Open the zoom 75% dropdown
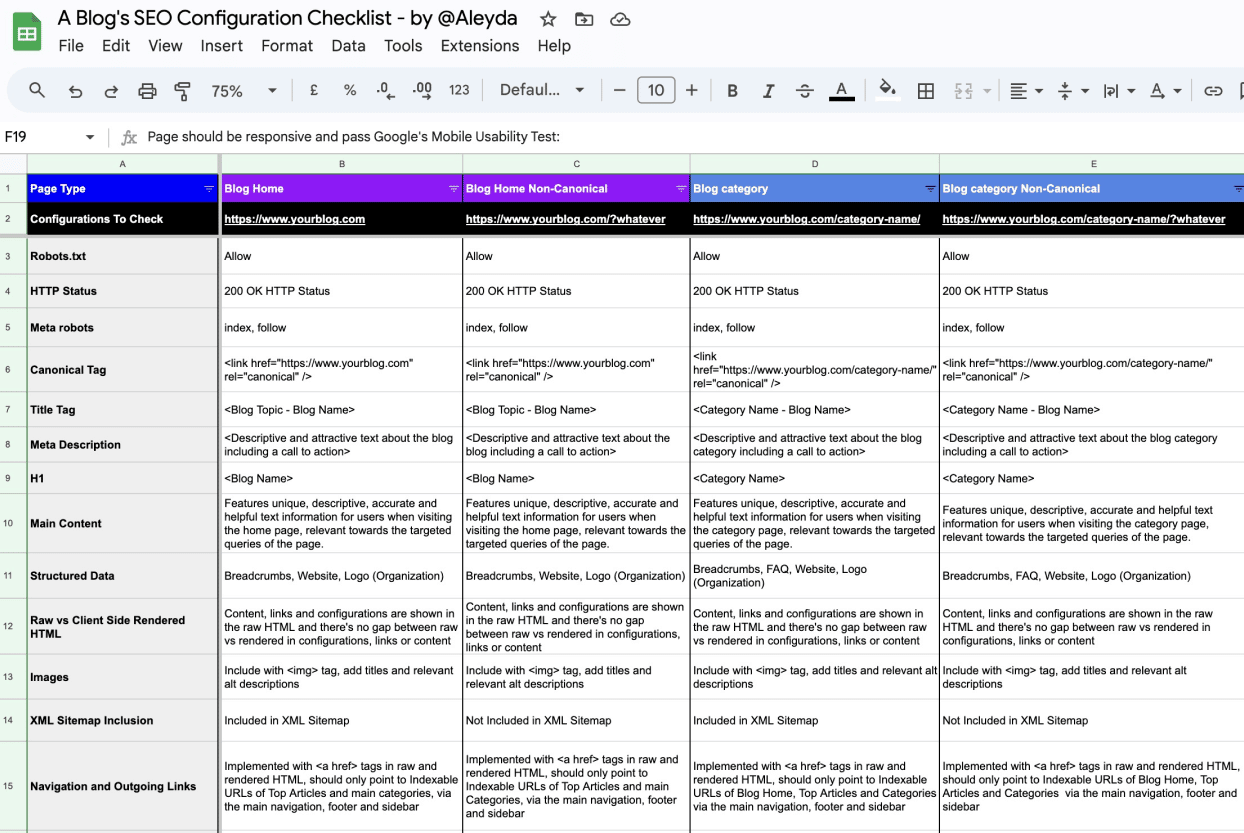The image size is (1244, 833). [x=244, y=91]
